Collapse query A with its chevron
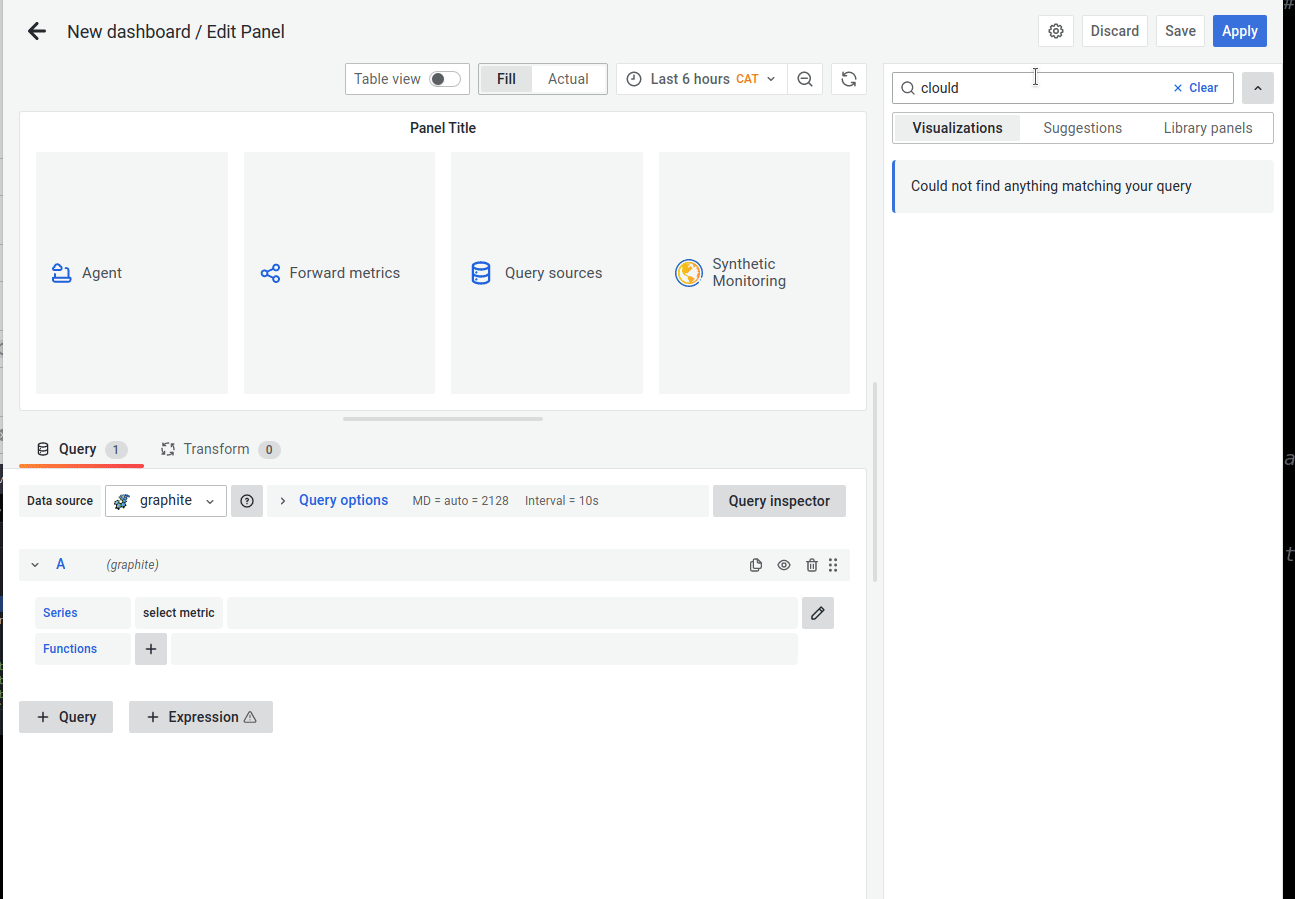 click(x=34, y=564)
